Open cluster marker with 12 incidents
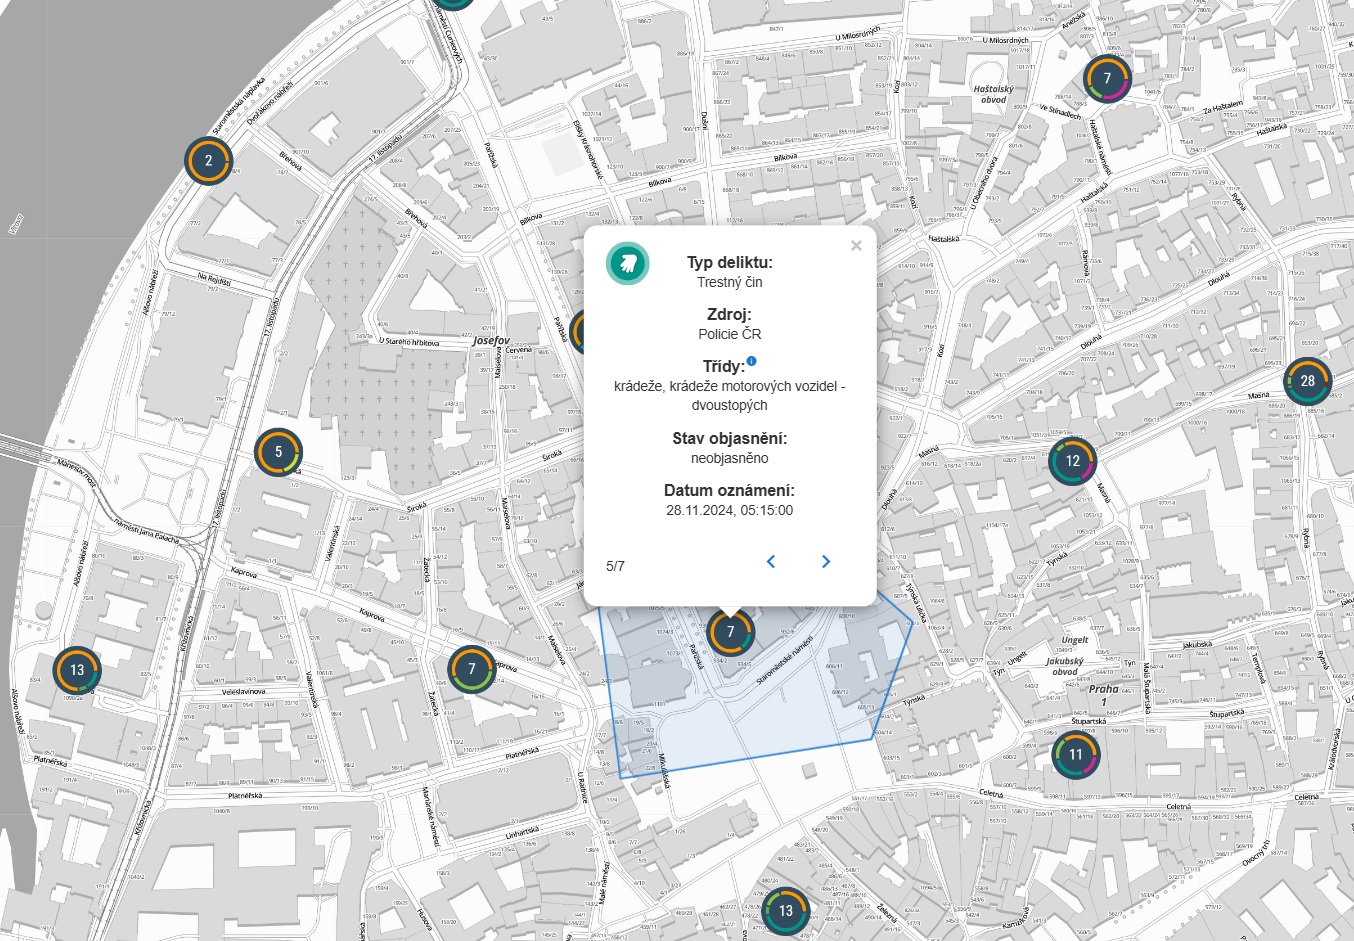Image resolution: width=1354 pixels, height=941 pixels. [1073, 461]
